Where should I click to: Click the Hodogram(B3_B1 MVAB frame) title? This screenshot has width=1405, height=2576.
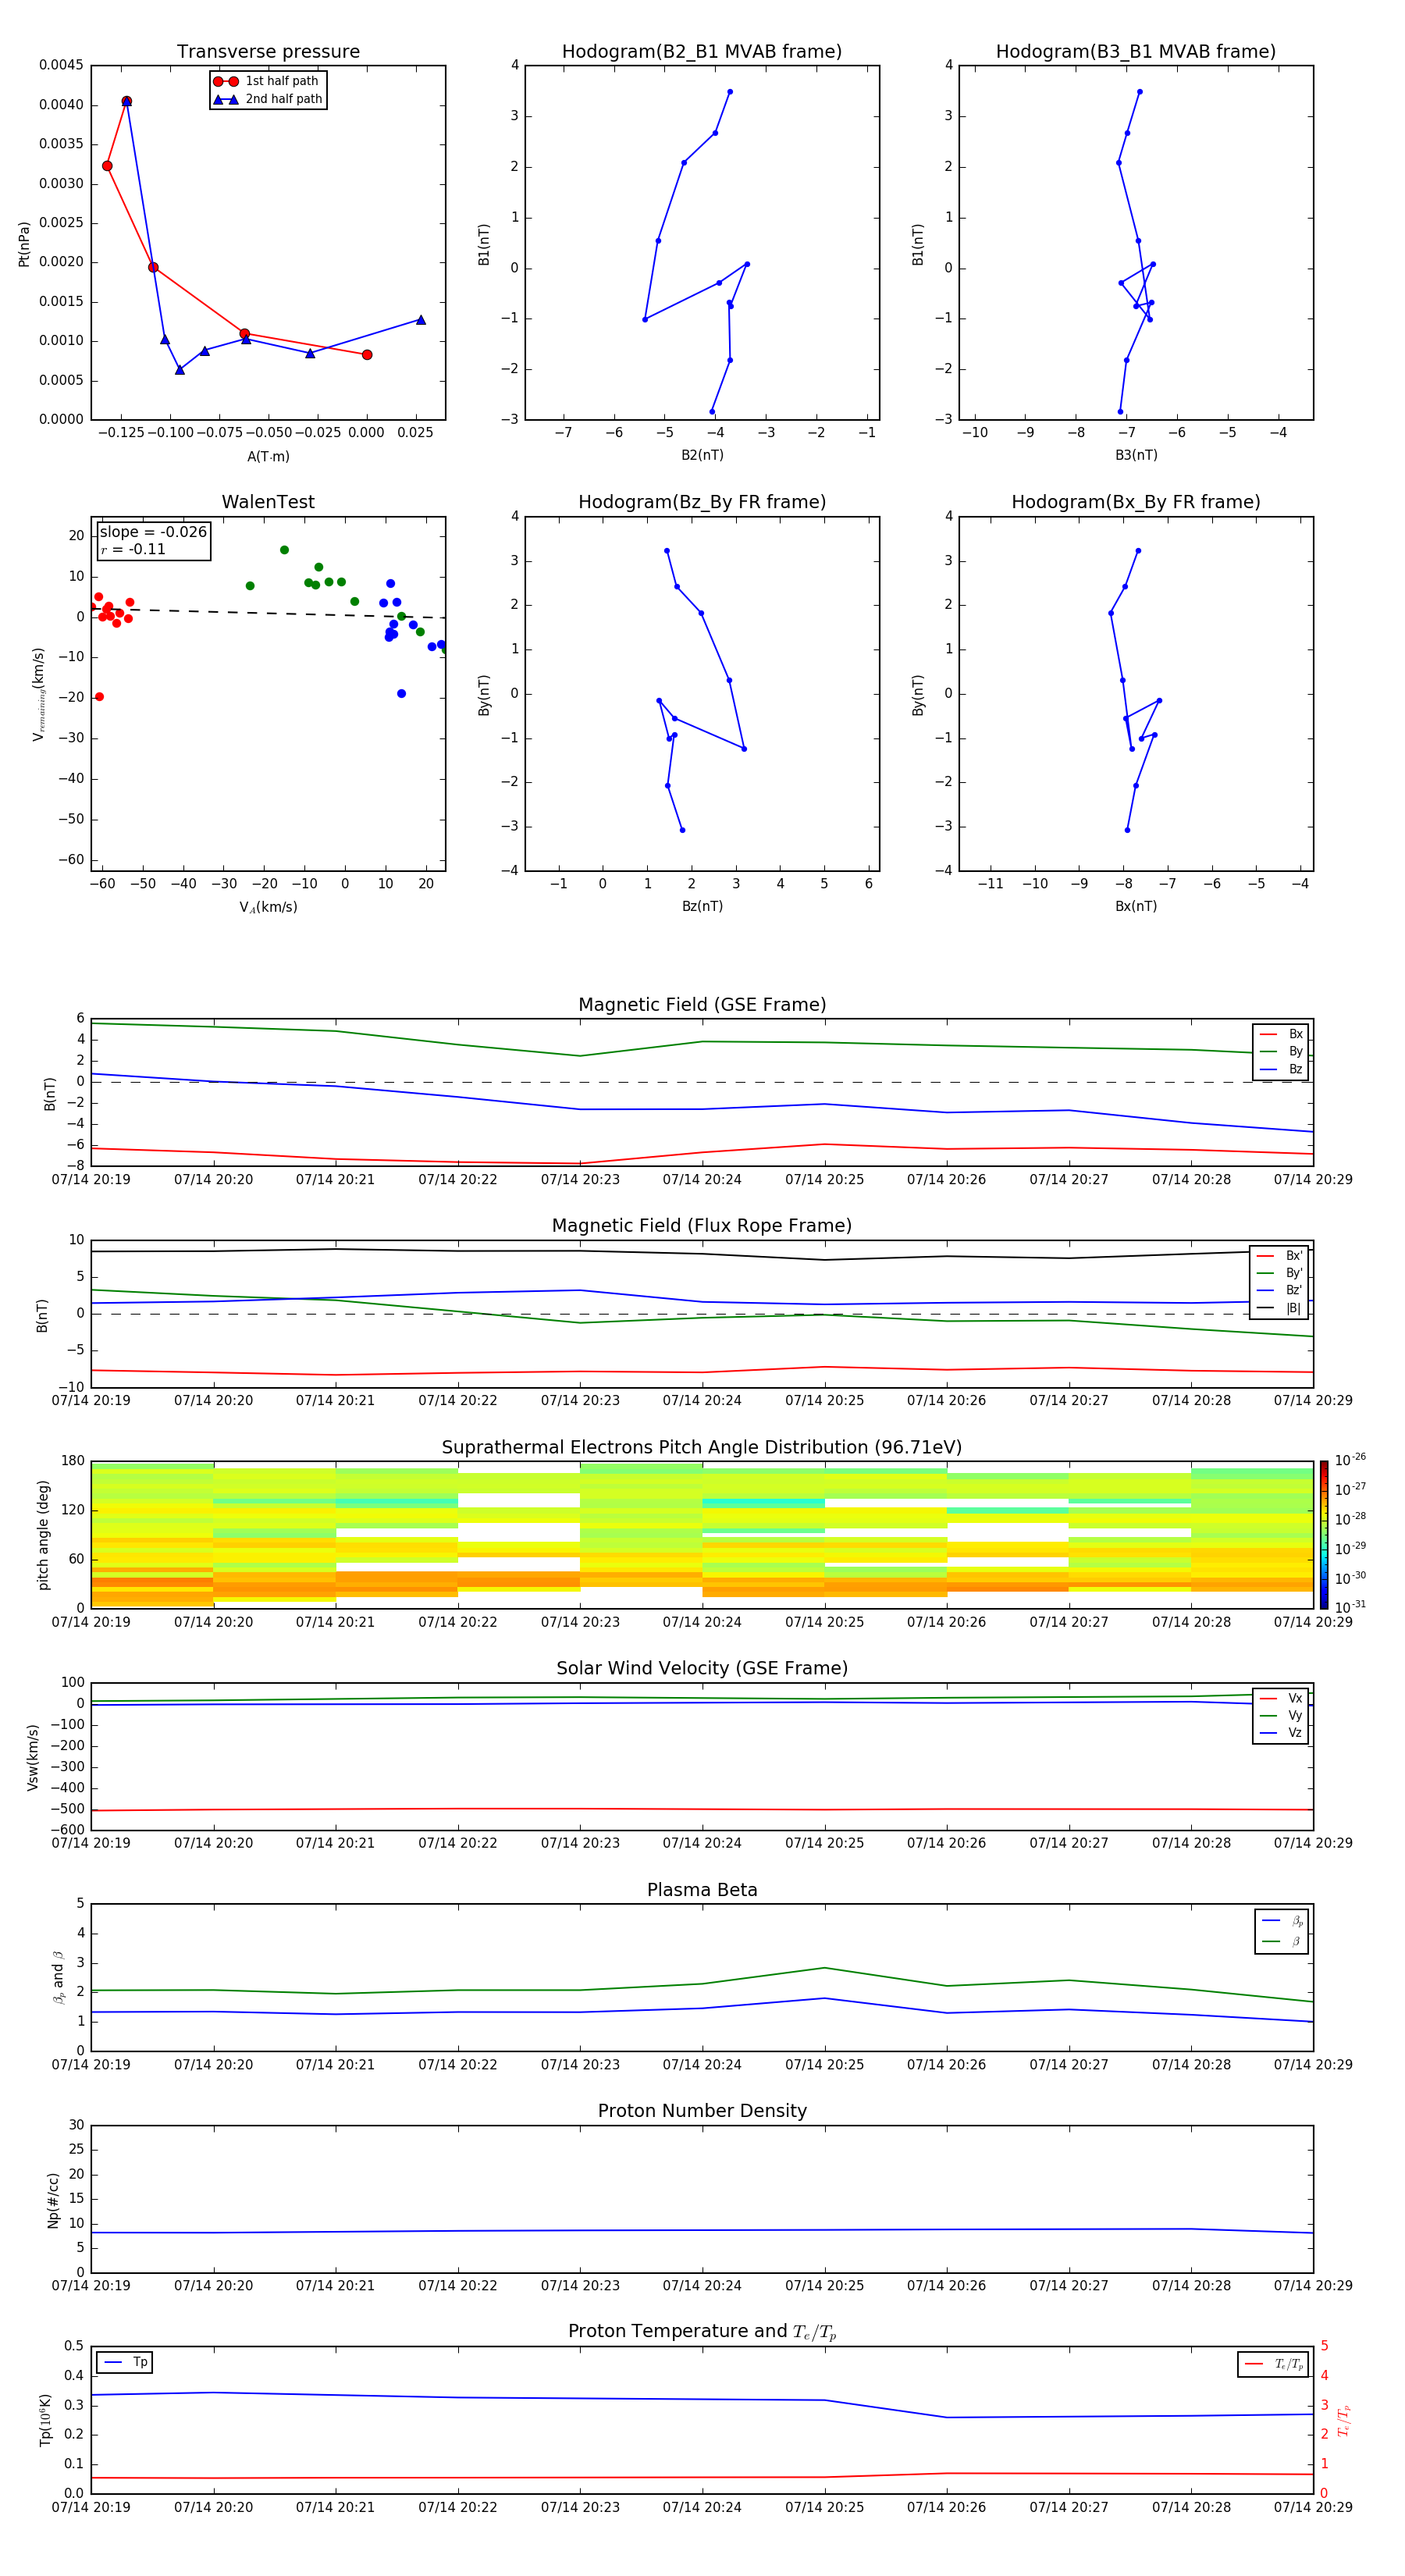1136,52
